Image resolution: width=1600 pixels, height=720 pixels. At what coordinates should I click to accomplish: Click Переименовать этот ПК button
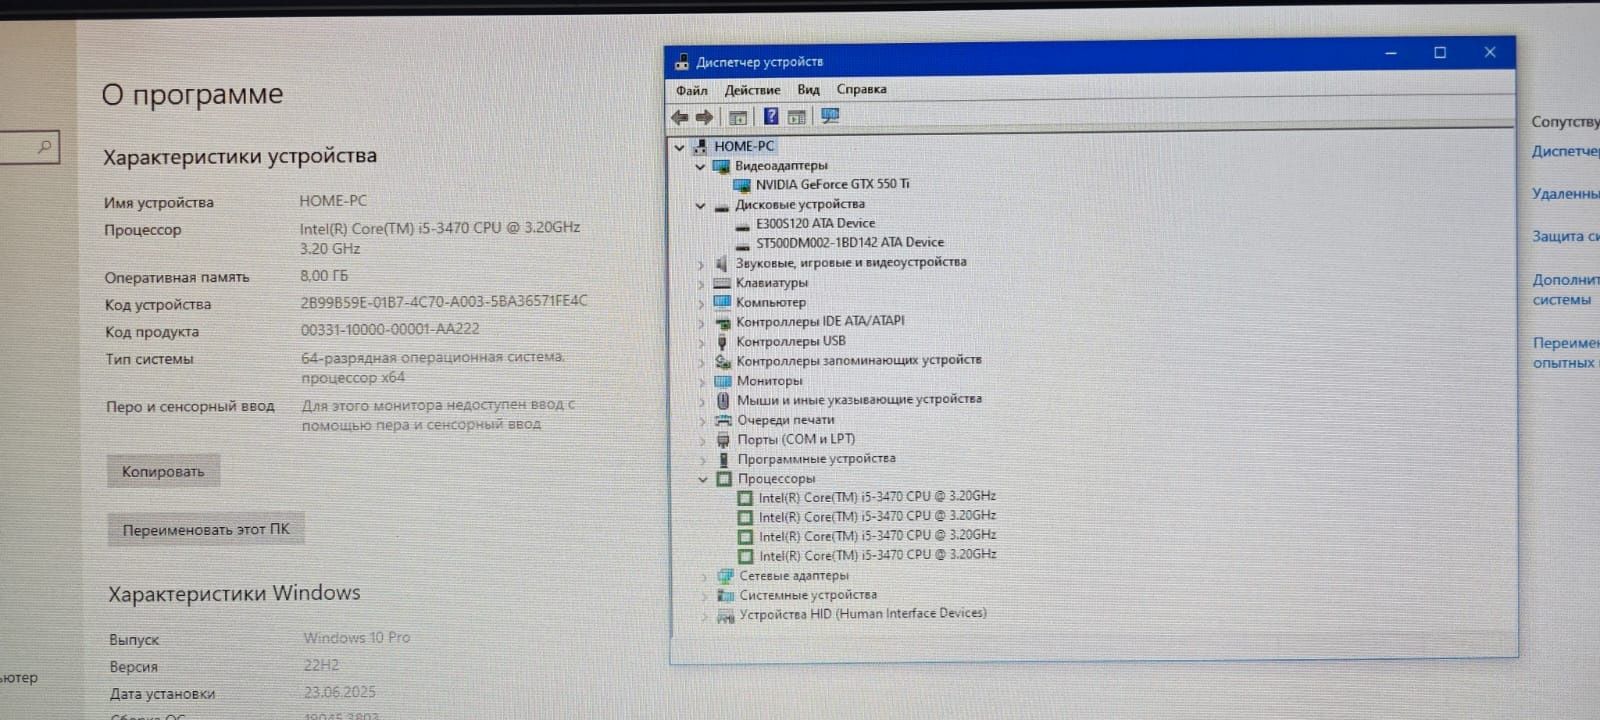coord(206,530)
